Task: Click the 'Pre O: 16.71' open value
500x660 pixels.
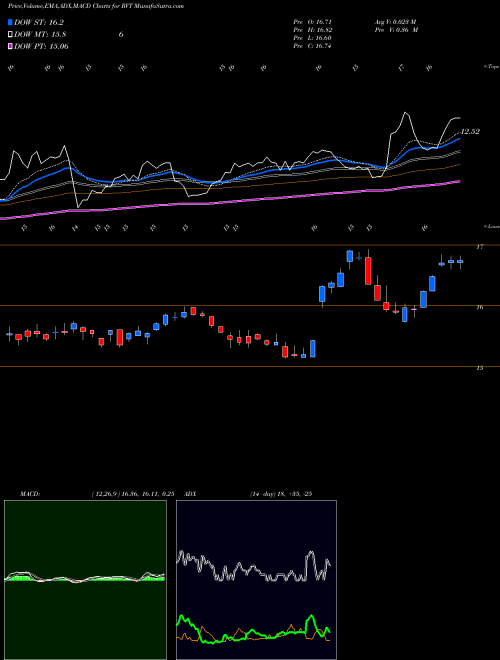Action: click(312, 22)
